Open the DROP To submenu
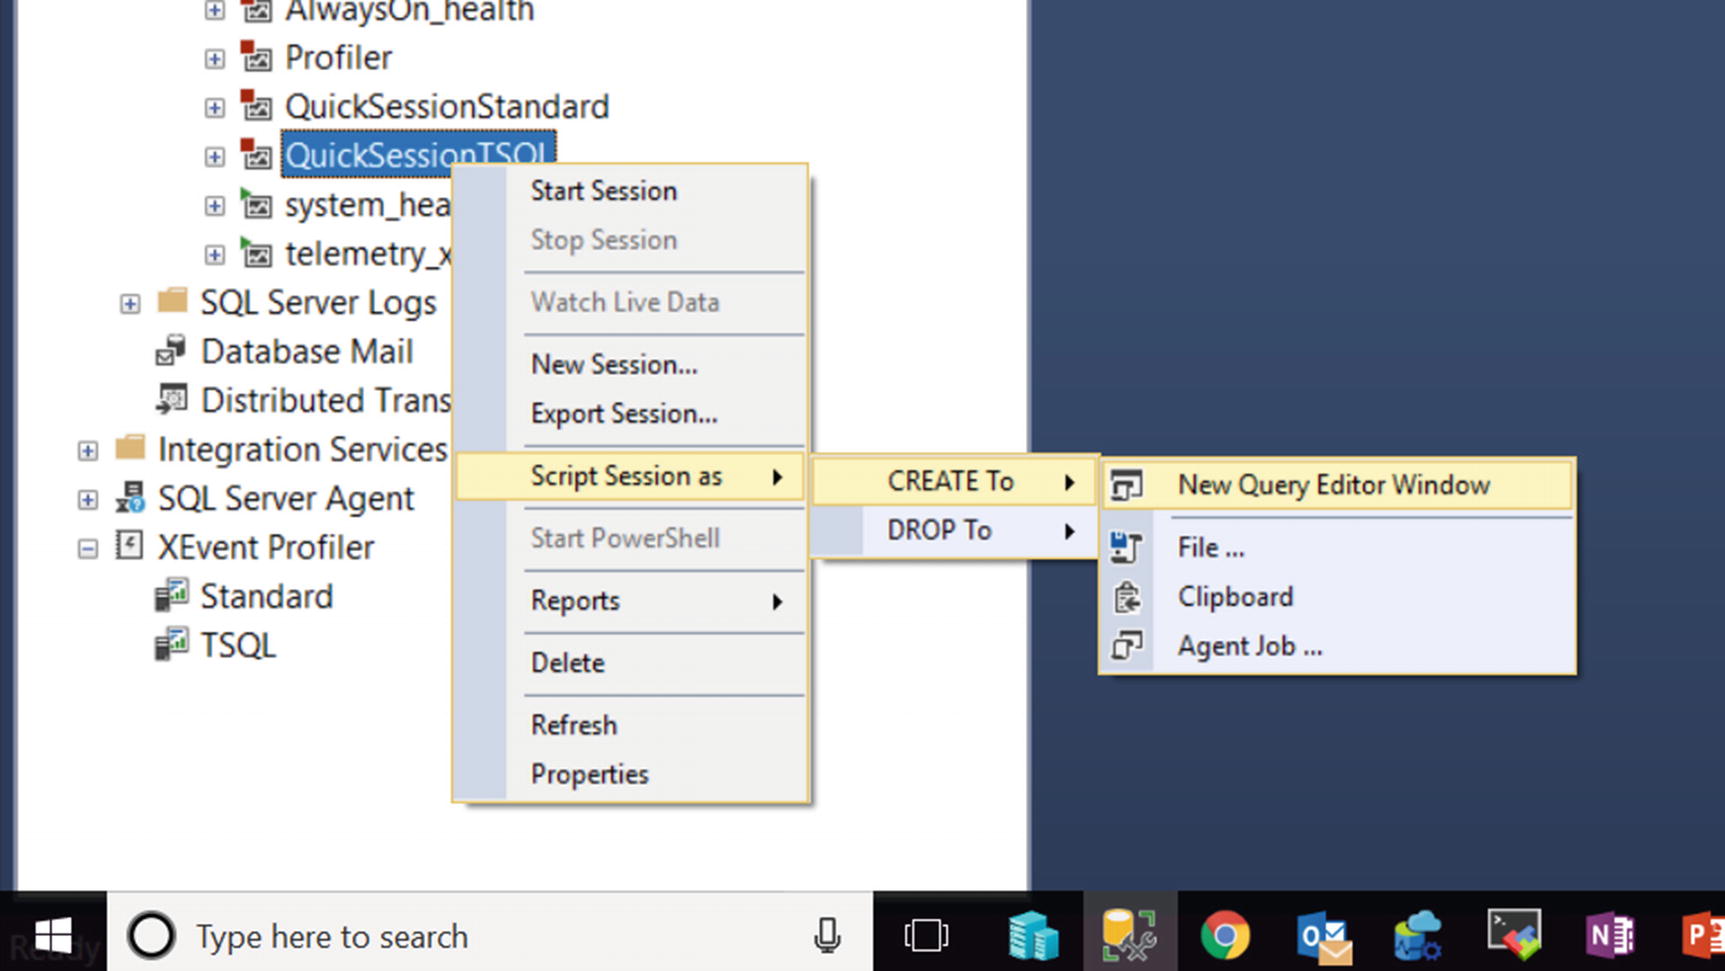This screenshot has height=971, width=1725. pyautogui.click(x=955, y=530)
